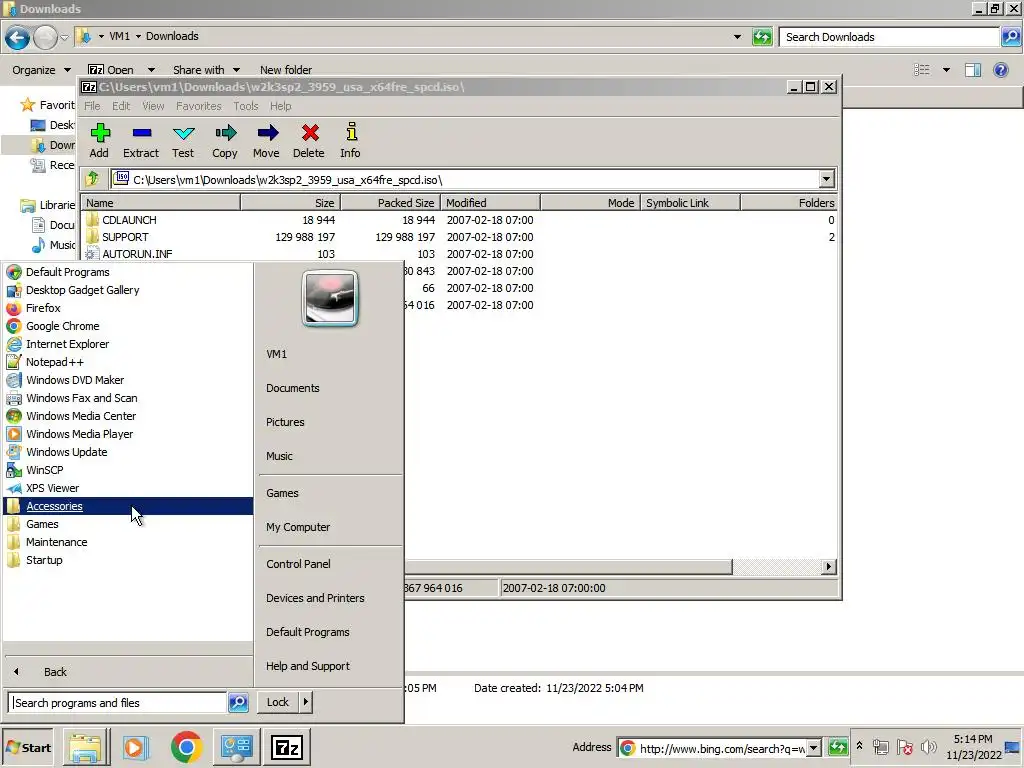Image resolution: width=1024 pixels, height=768 pixels.
Task: Open Internet Explorer from Start menu
Action: point(67,344)
